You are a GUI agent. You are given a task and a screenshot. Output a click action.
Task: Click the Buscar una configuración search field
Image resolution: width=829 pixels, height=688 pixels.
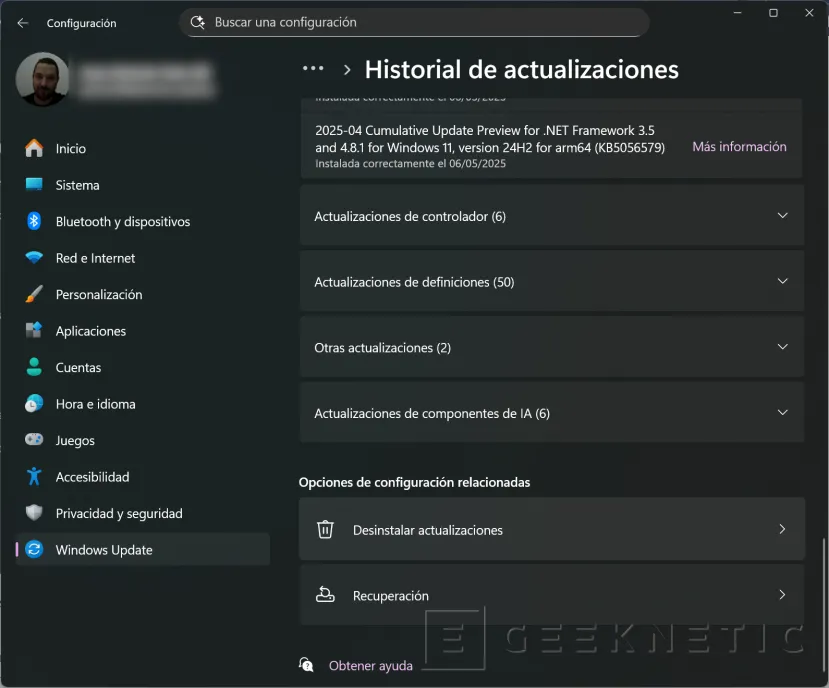tap(414, 22)
